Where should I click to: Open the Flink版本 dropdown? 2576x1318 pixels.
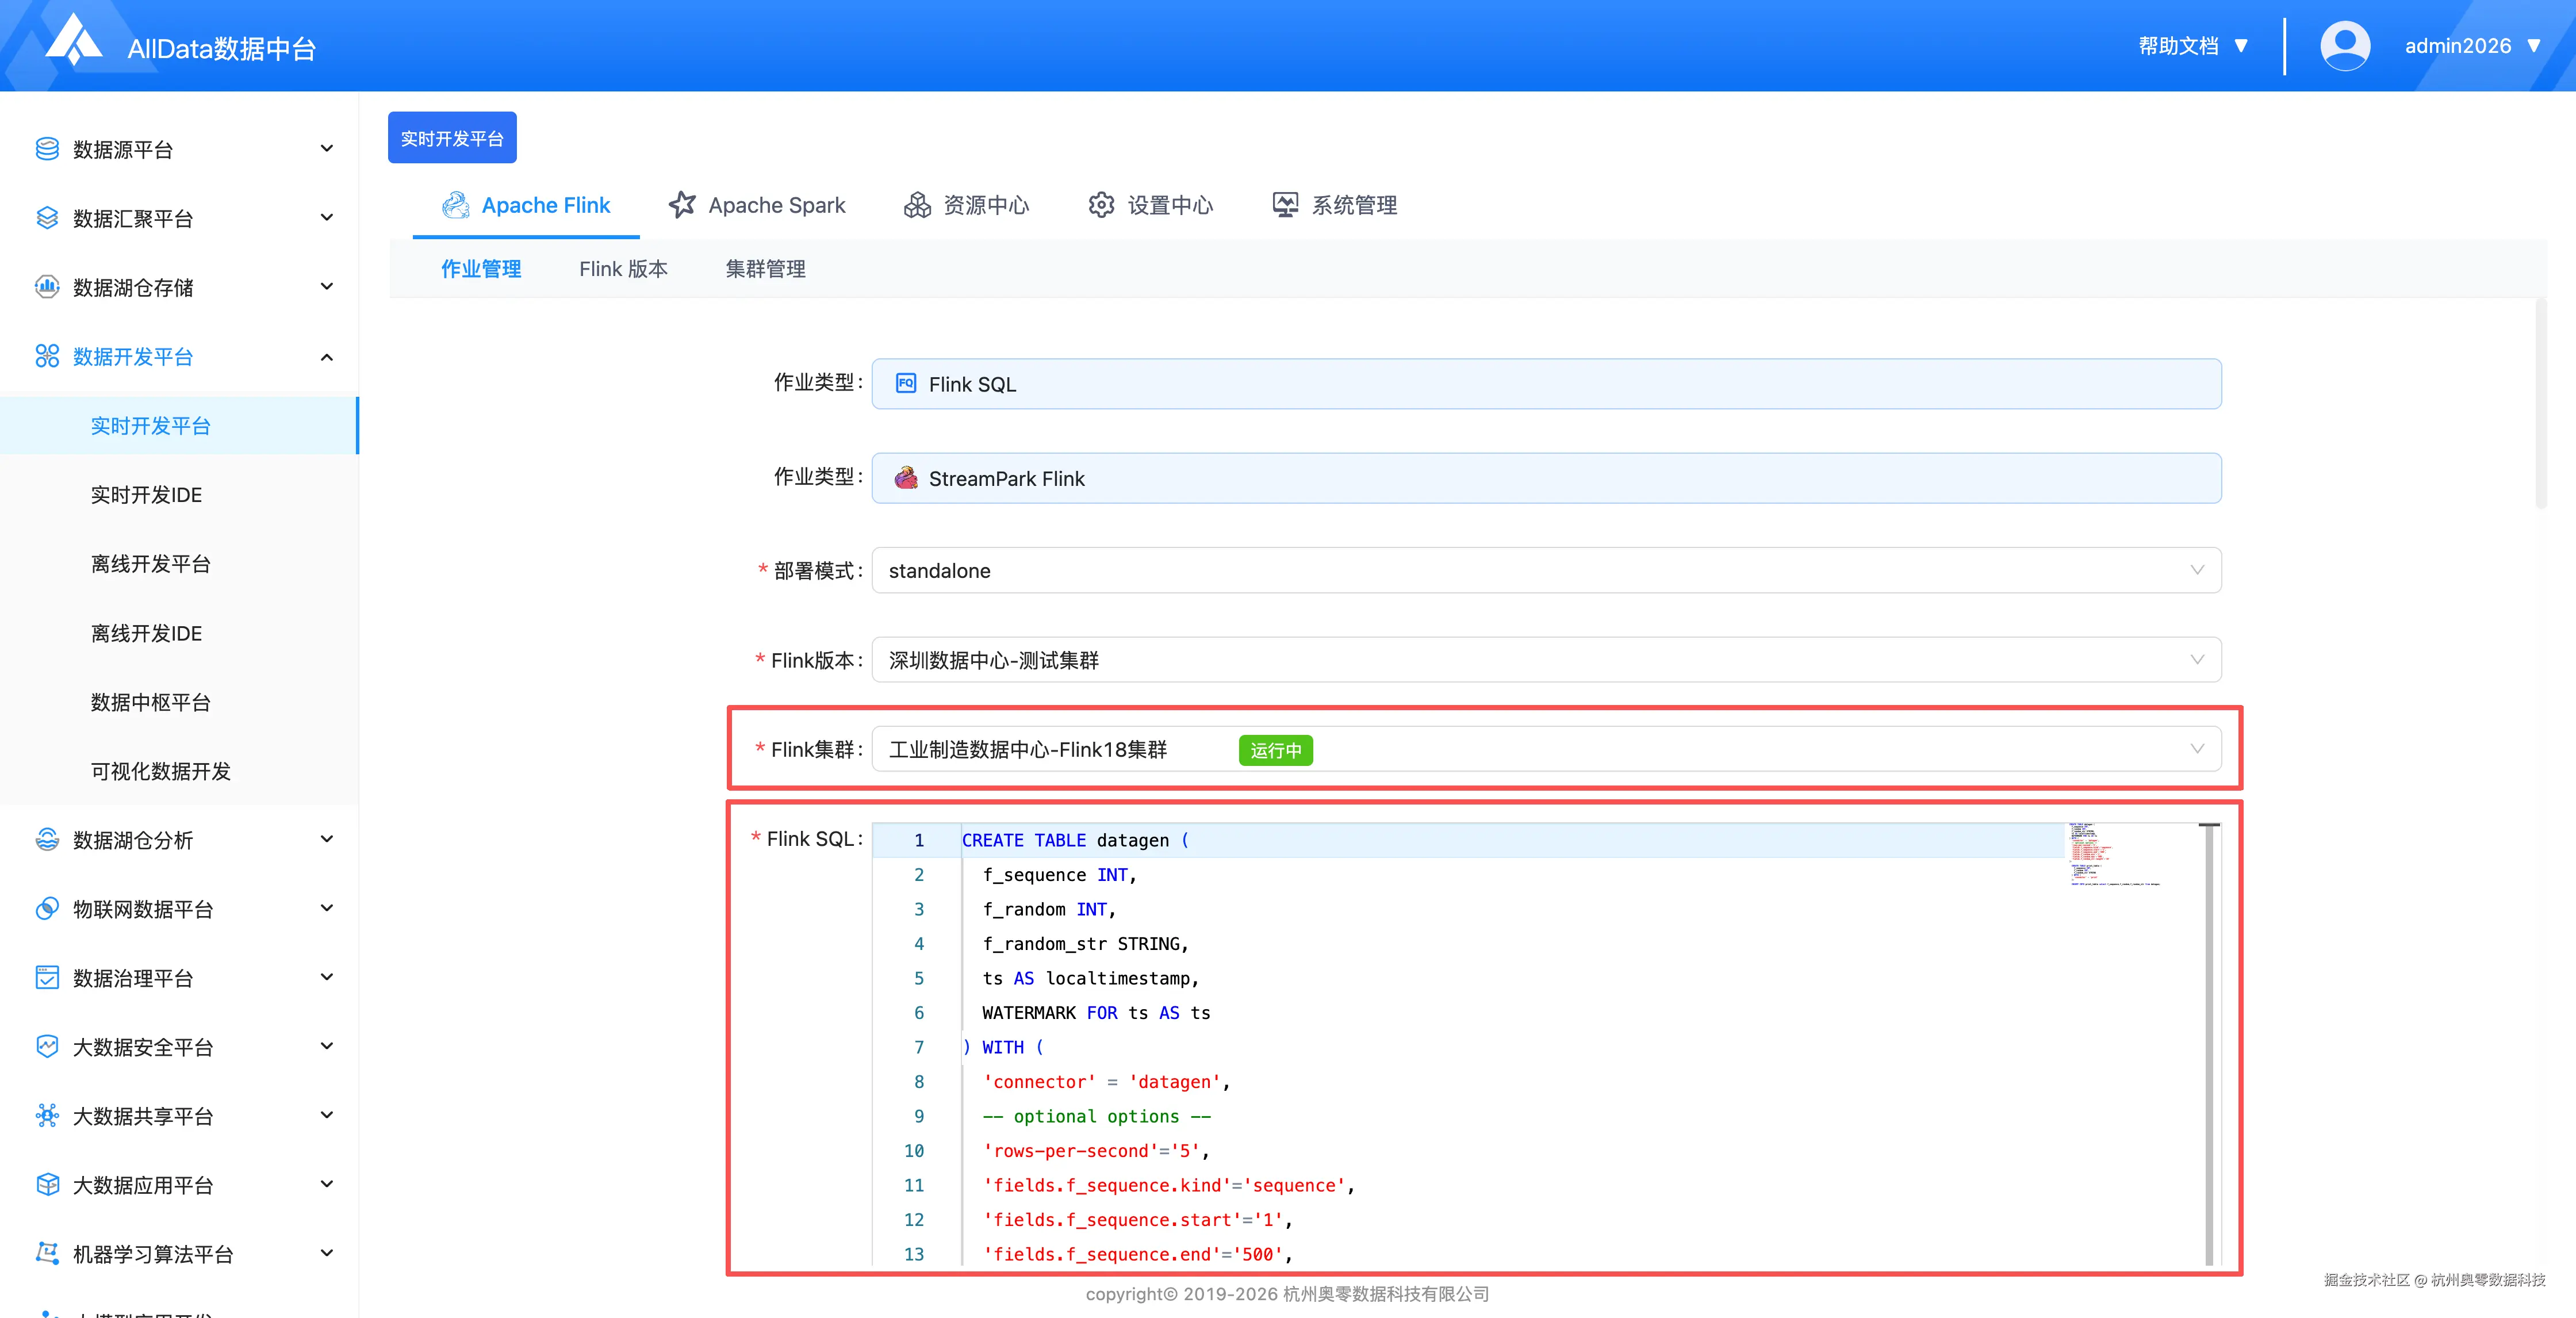[x=1546, y=660]
